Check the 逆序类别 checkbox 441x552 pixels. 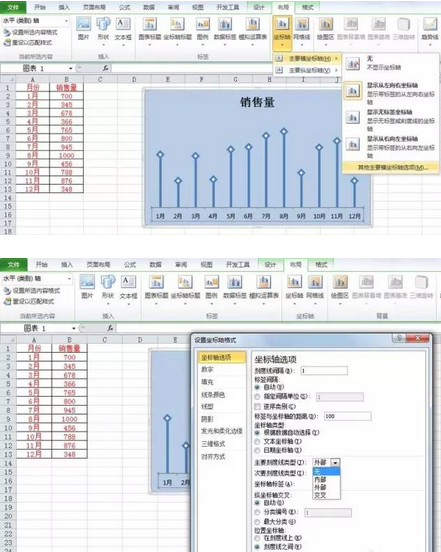(x=258, y=407)
